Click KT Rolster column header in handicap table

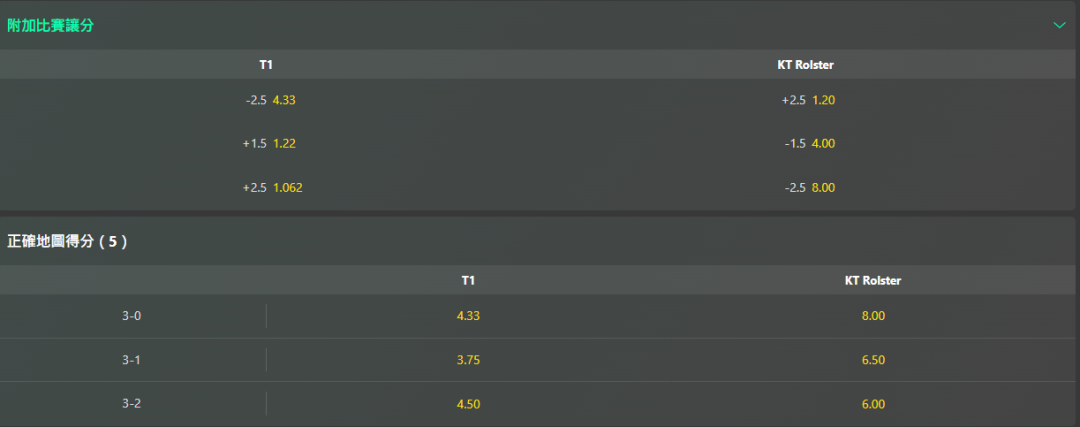click(805, 65)
